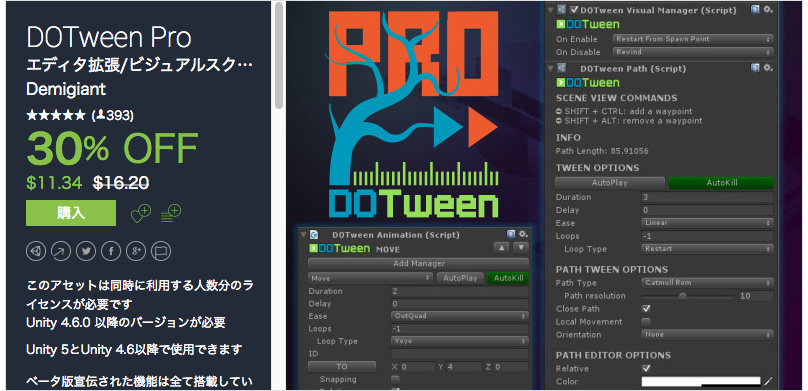This screenshot has width=808, height=391.
Task: Move DOTween Animation down with down arrow
Action: click(x=521, y=248)
